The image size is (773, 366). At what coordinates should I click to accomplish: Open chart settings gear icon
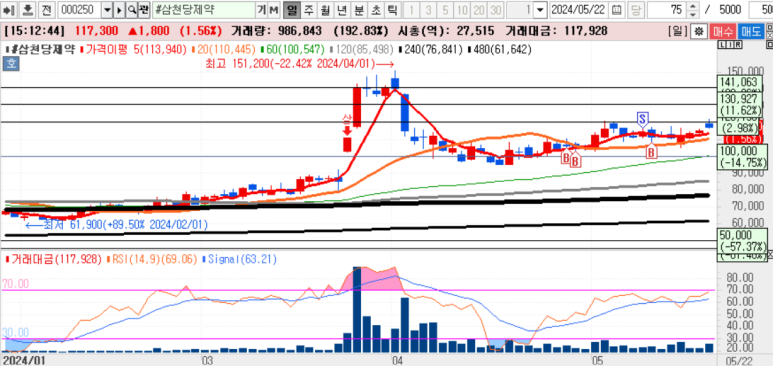698,31
